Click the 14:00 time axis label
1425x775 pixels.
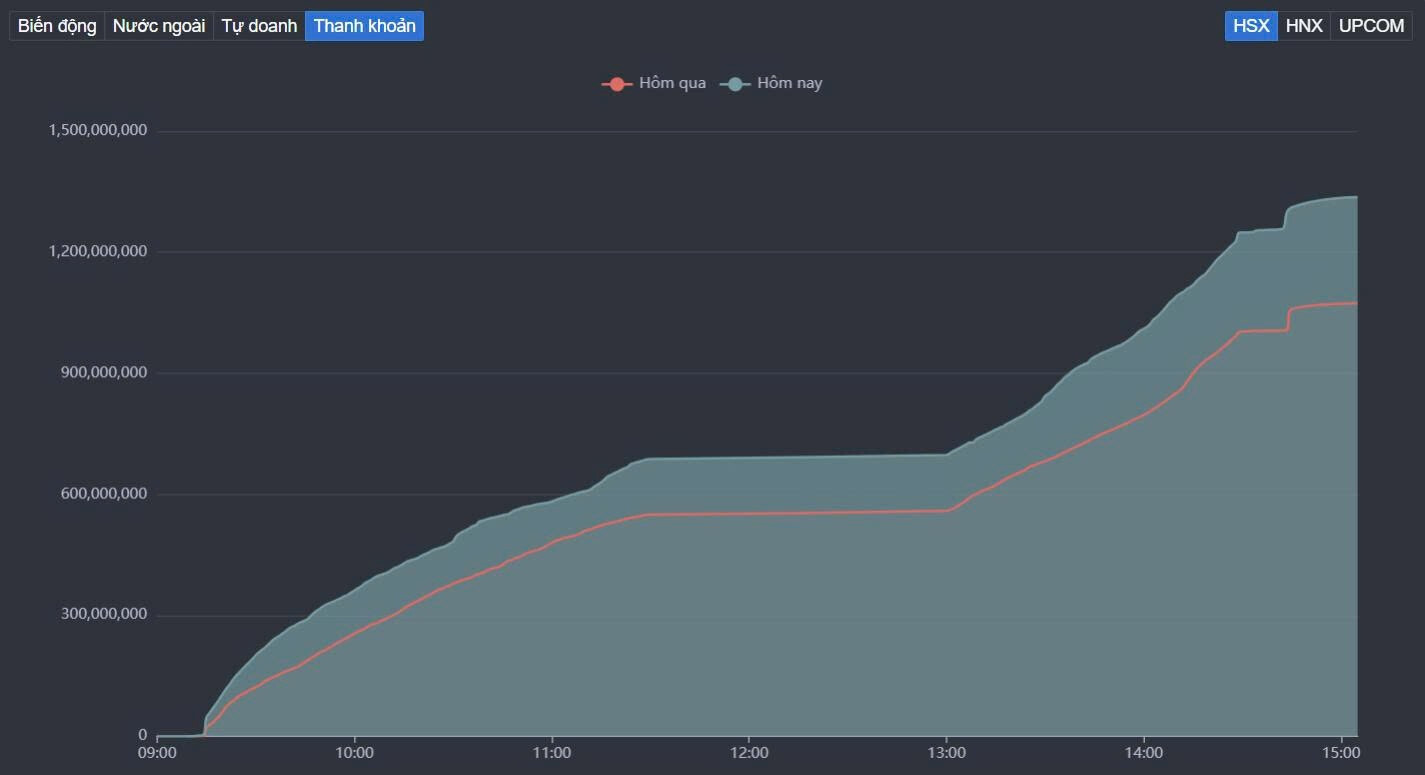pos(1144,753)
